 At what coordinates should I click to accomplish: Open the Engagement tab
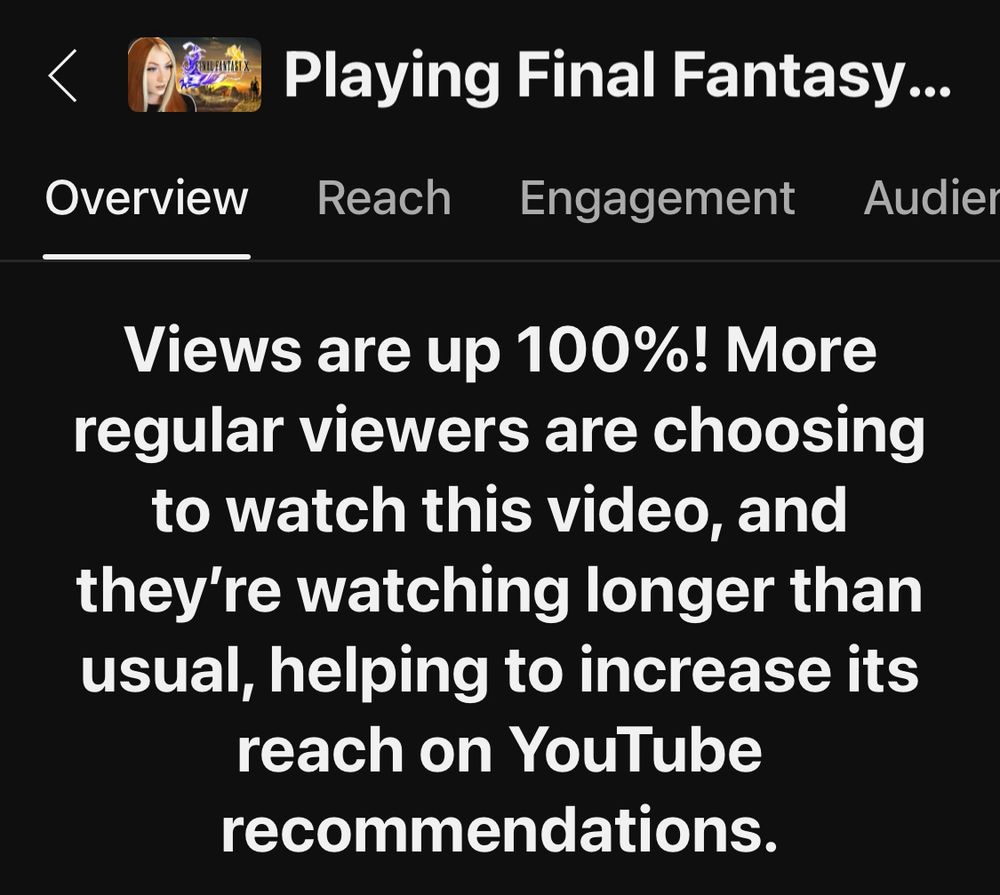click(657, 199)
